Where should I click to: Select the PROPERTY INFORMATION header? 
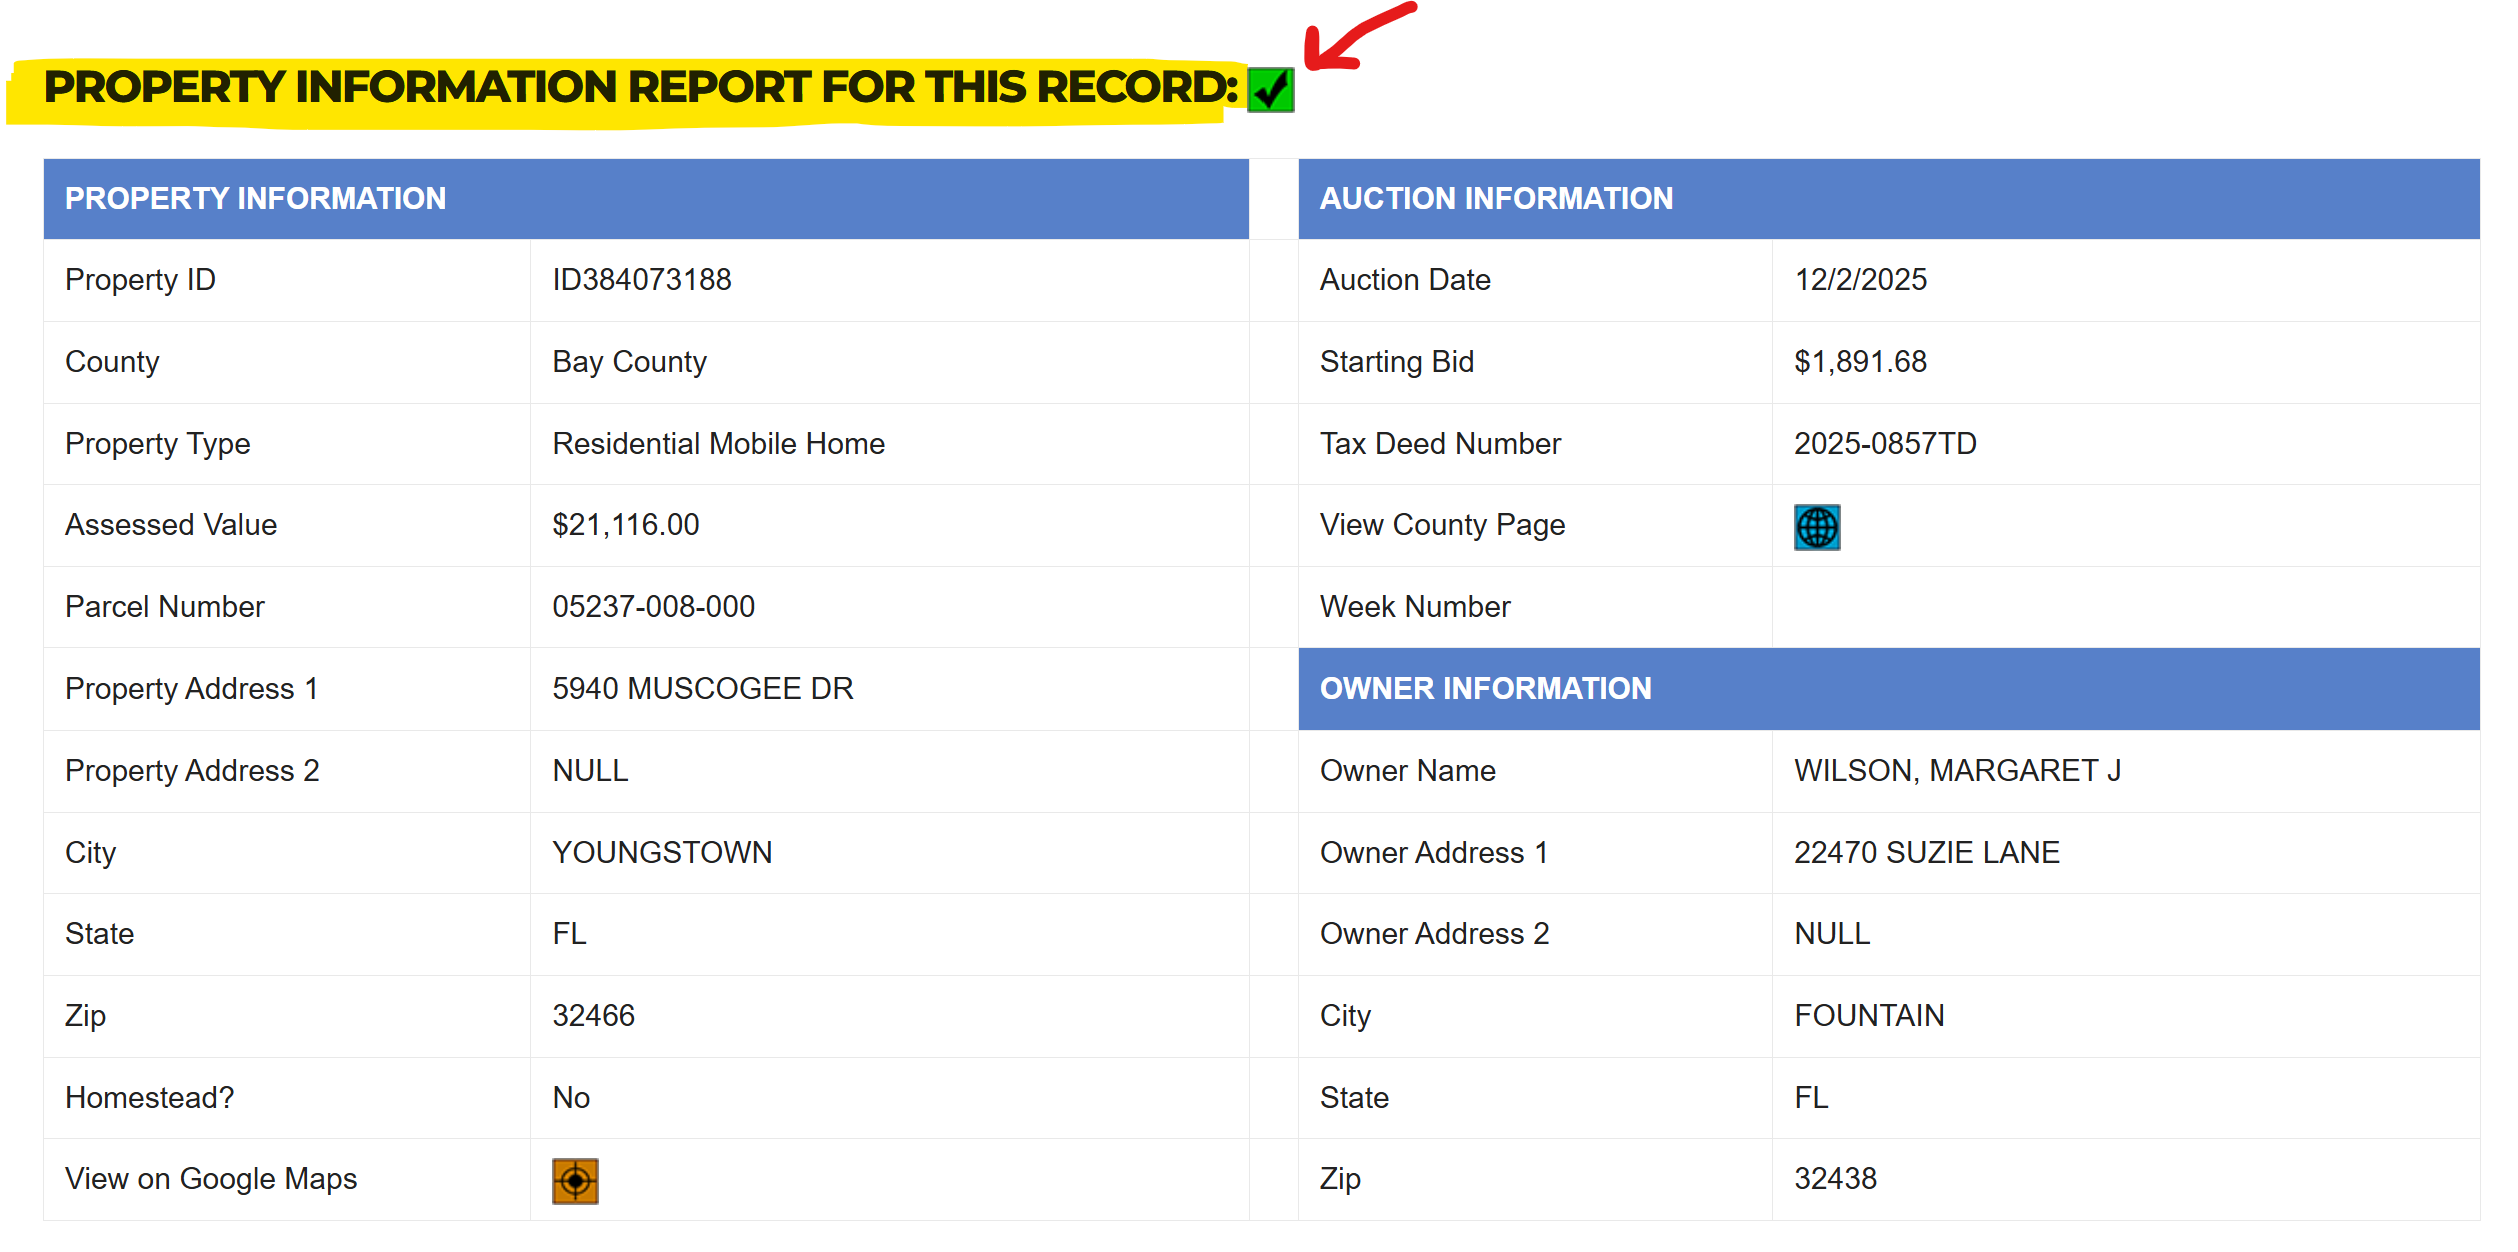[255, 198]
